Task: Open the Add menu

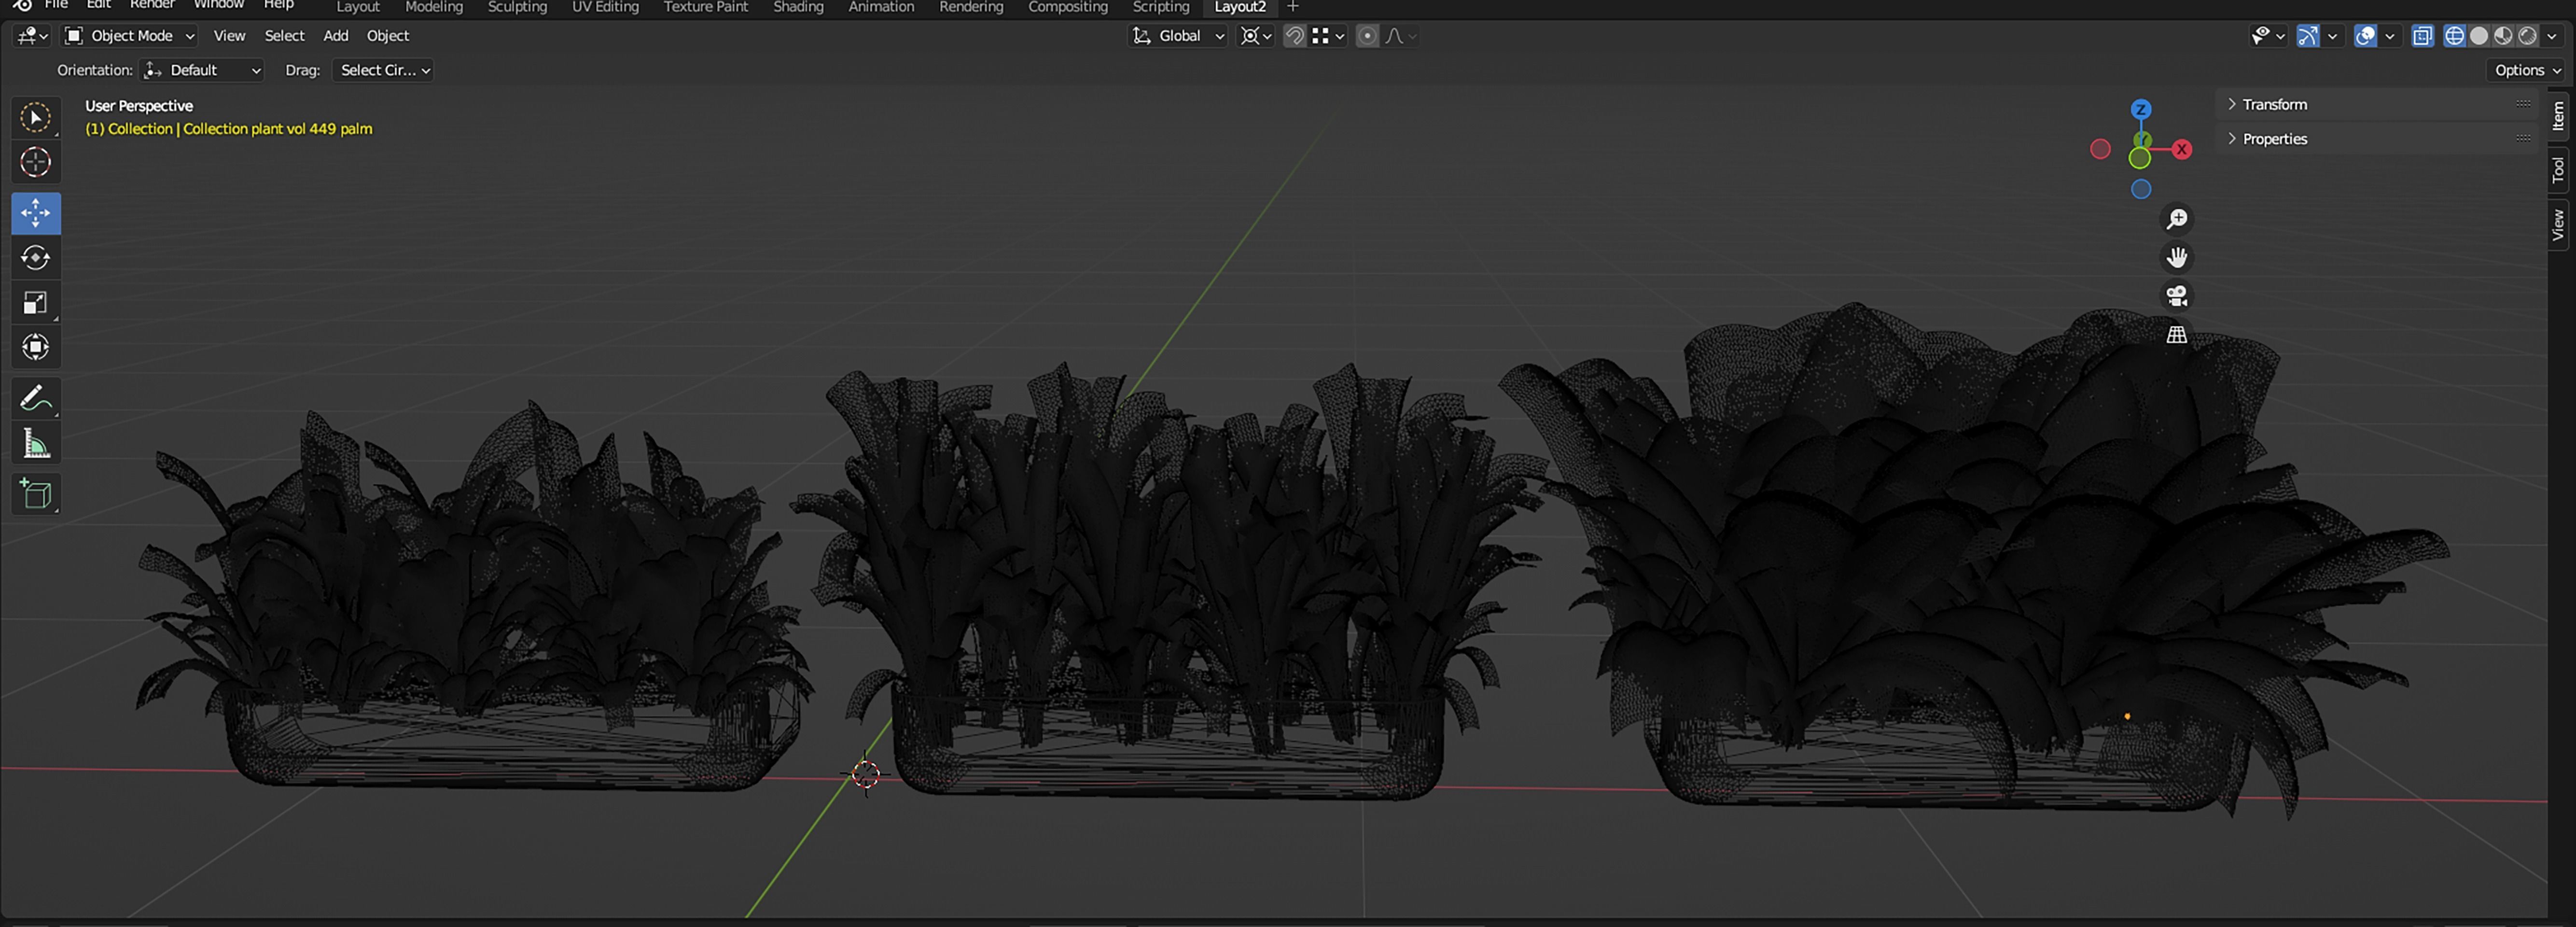Action: point(336,36)
